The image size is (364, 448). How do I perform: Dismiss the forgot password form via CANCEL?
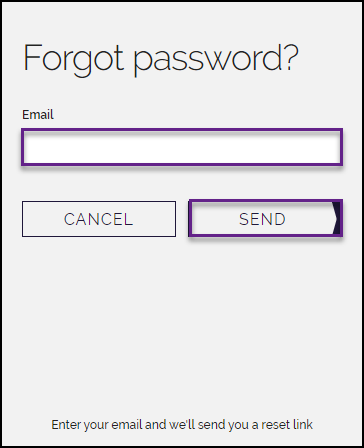pos(99,219)
